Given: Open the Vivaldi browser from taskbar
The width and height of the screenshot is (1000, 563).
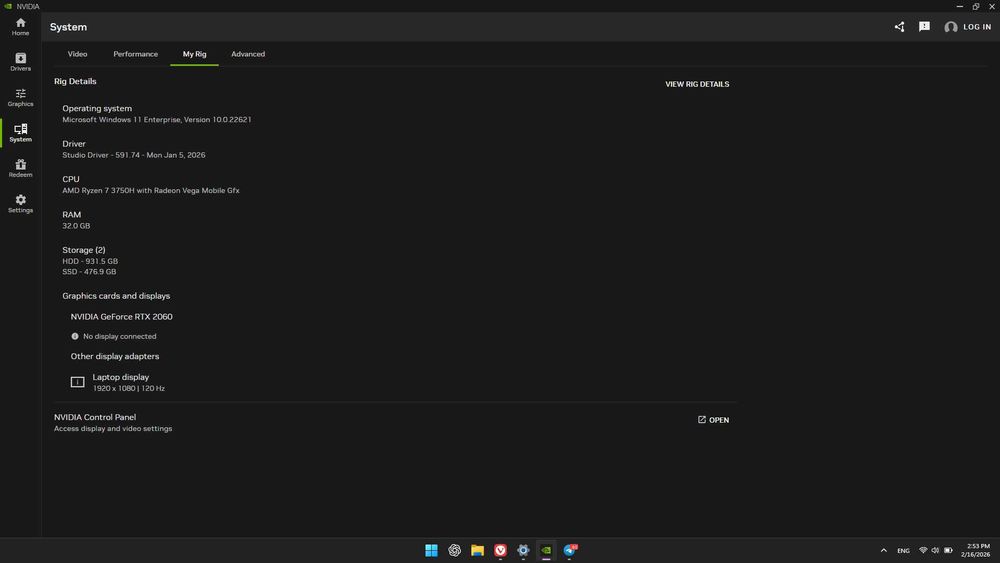Looking at the screenshot, I should 501,550.
